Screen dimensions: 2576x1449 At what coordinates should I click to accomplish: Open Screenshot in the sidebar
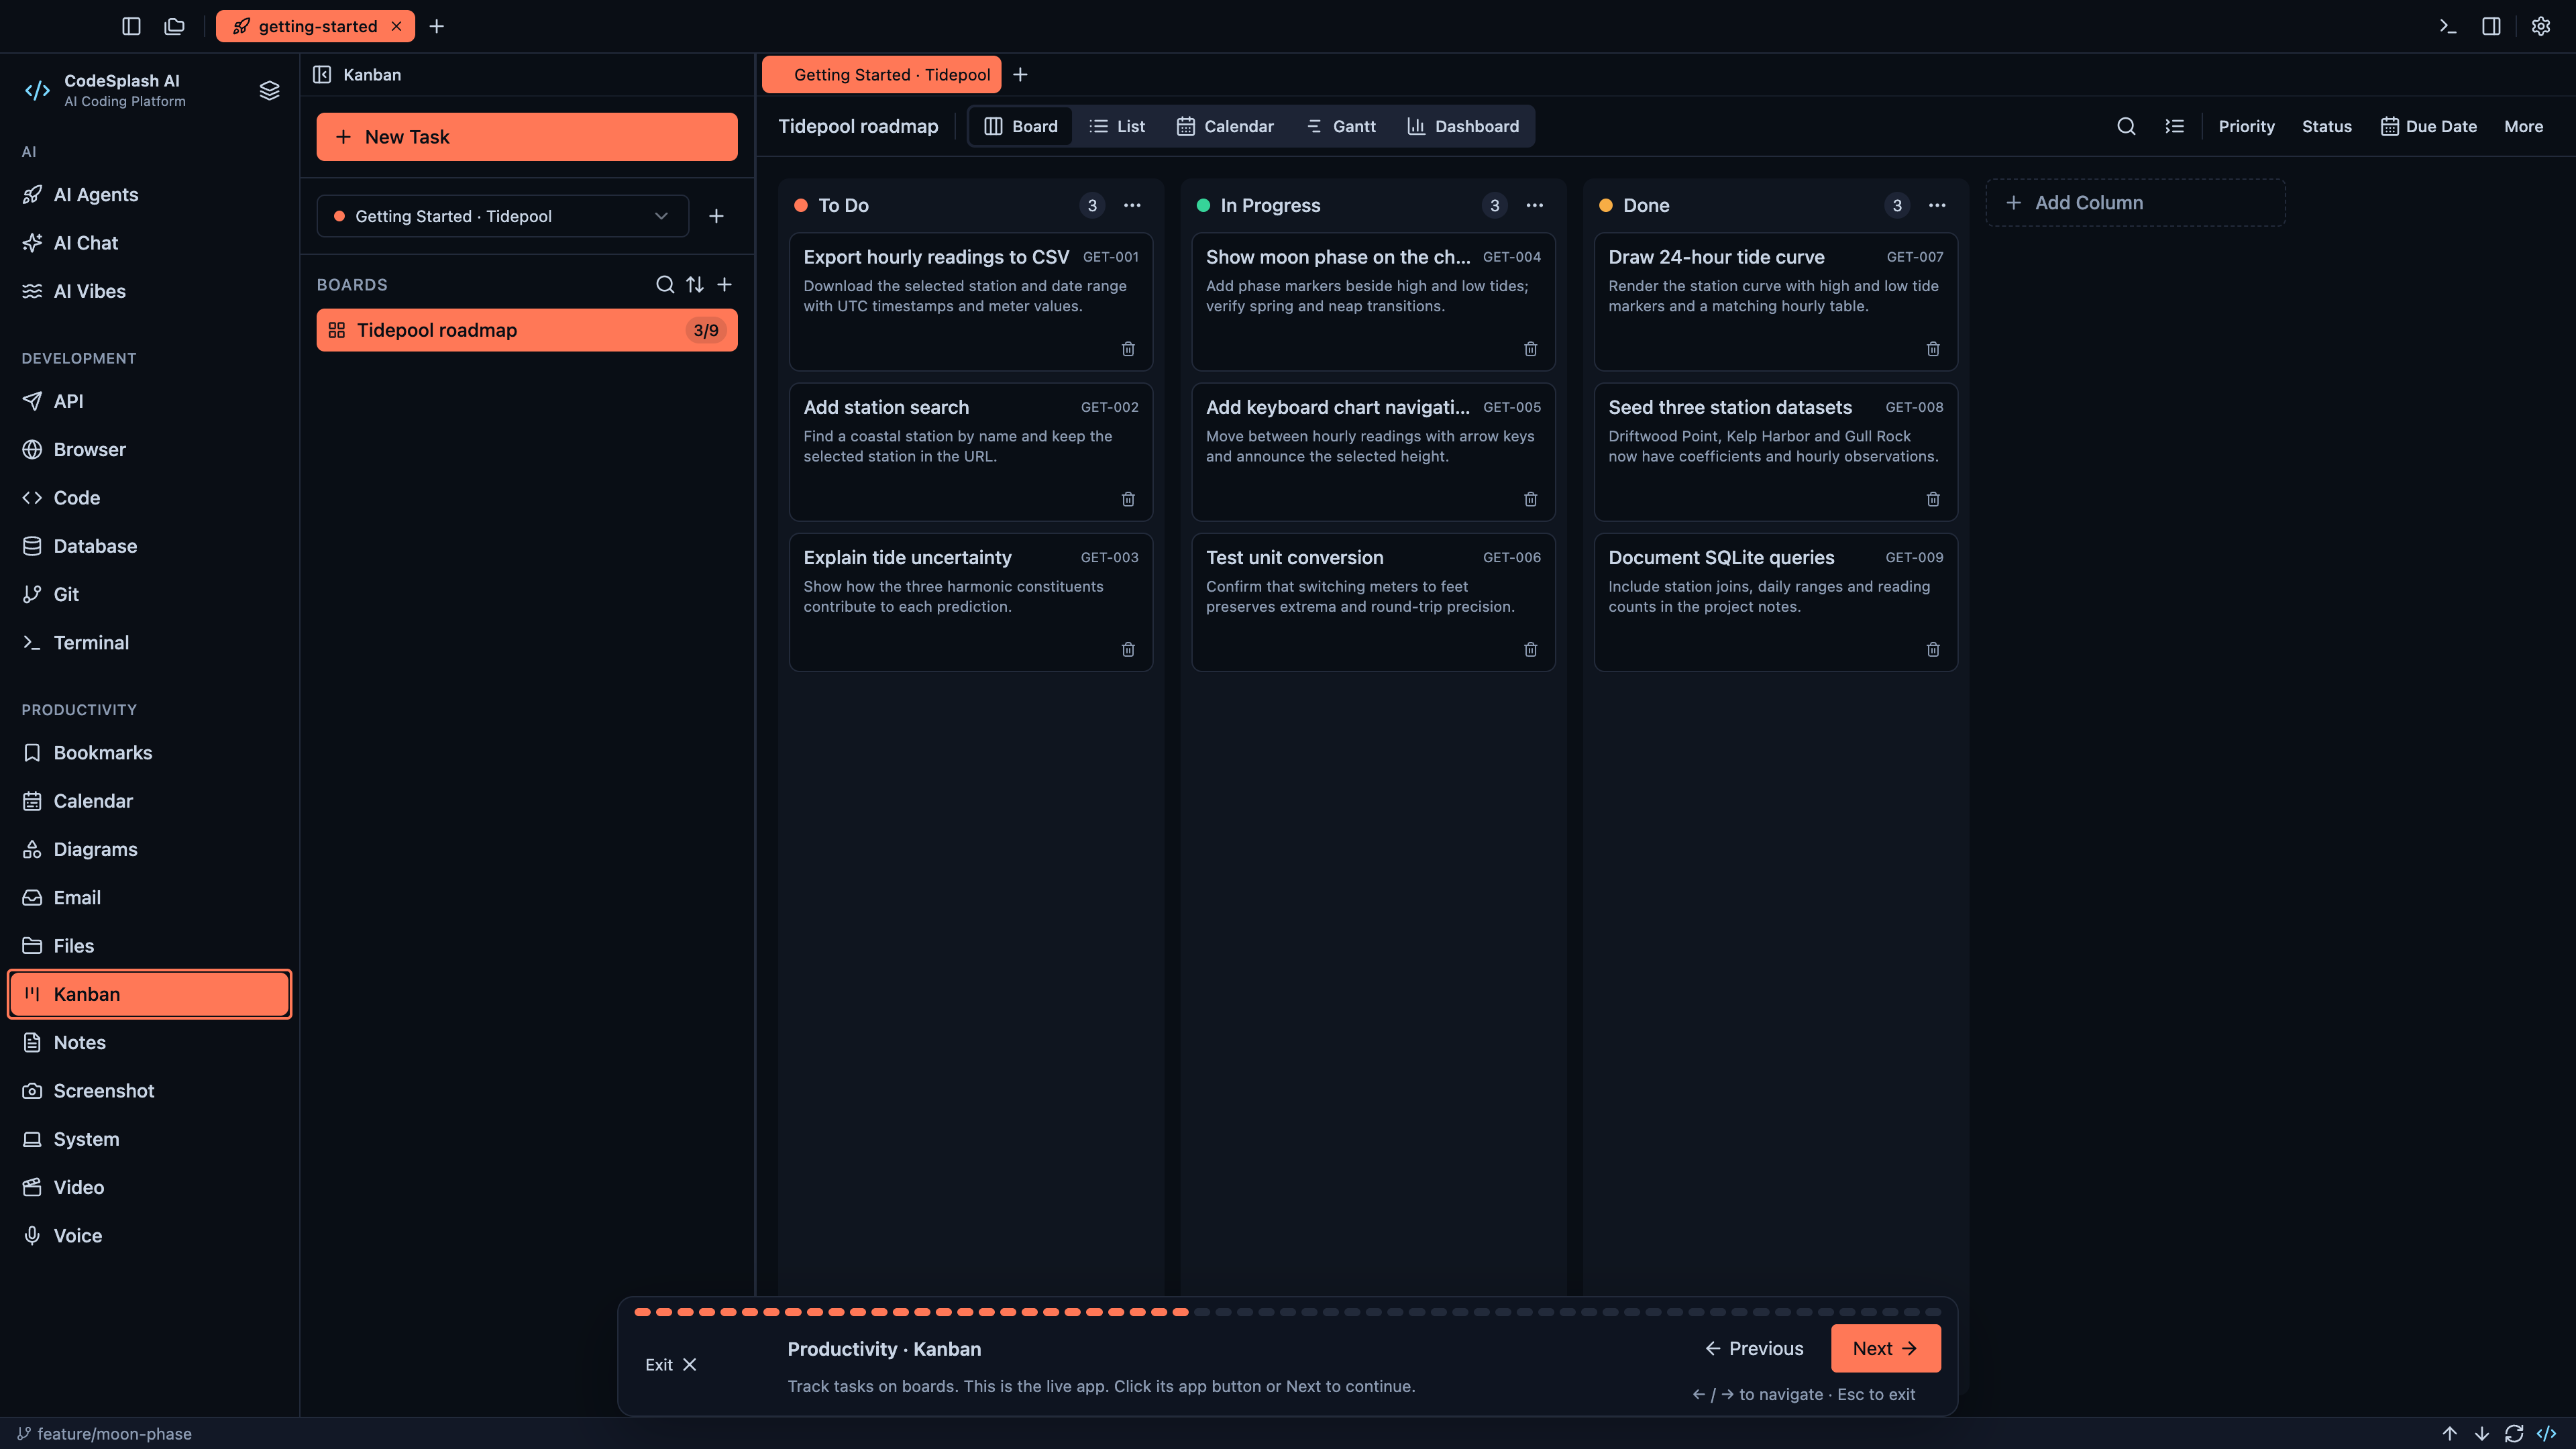click(149, 1091)
